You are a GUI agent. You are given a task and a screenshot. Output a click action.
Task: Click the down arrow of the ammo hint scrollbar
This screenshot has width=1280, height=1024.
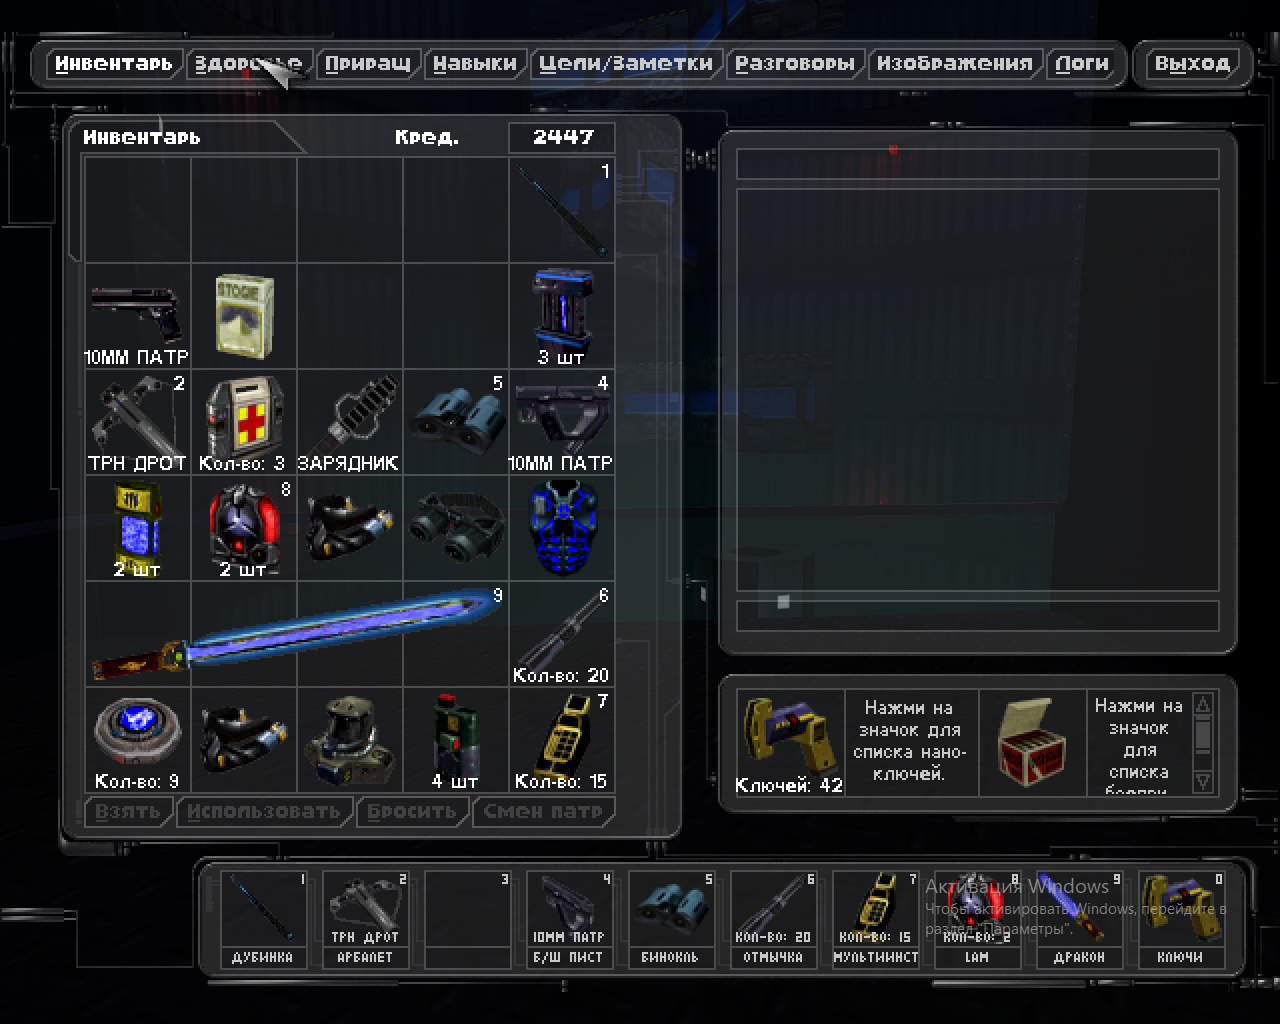click(x=1203, y=782)
